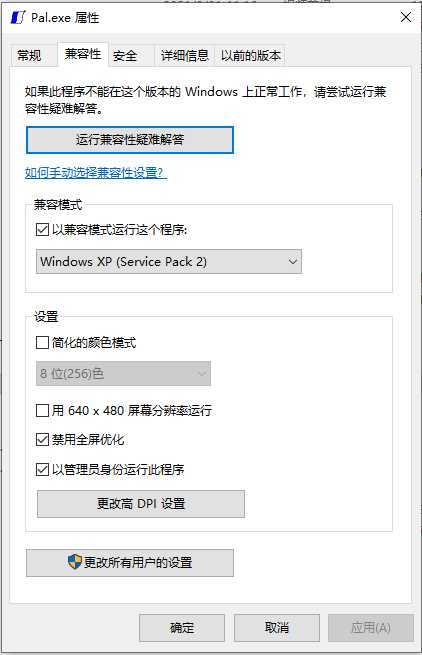Viewport: 422px width, 655px height.
Task: Close the Pal.exe 属性 dialog
Action: tap(405, 18)
